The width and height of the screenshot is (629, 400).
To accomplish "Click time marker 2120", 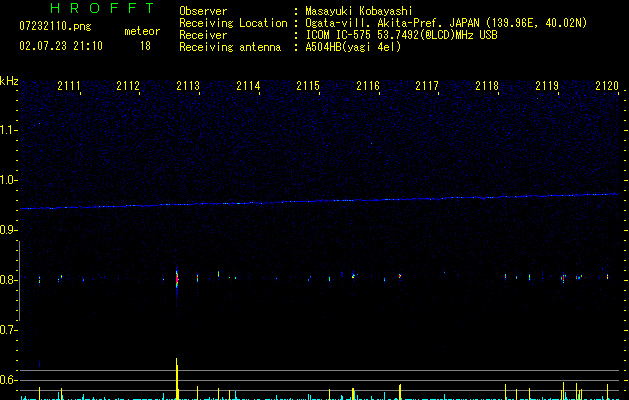I will click(x=607, y=86).
